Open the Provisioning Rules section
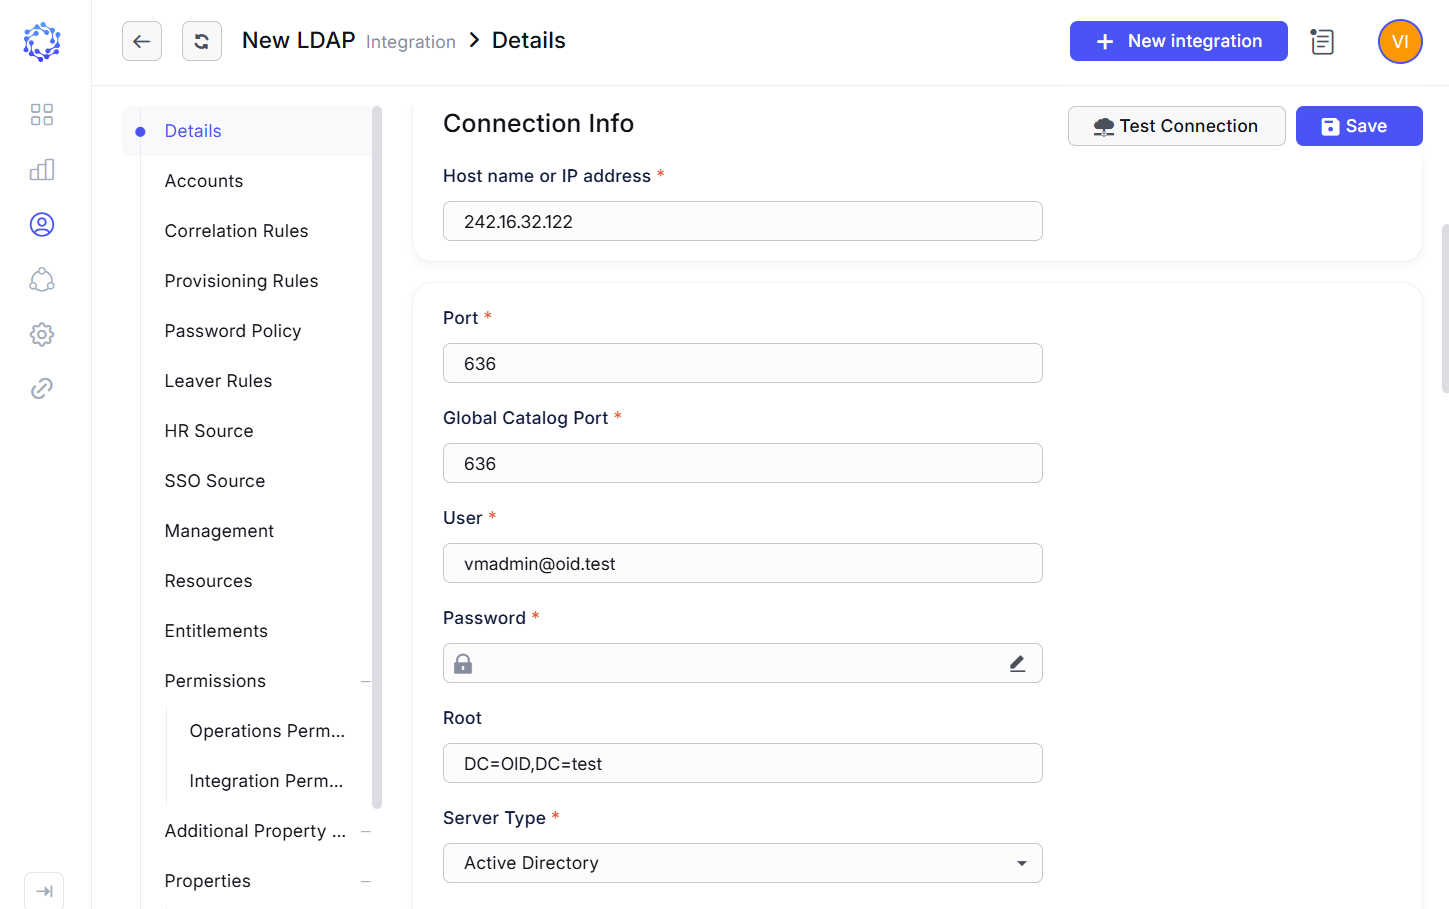The width and height of the screenshot is (1449, 909). coord(241,280)
